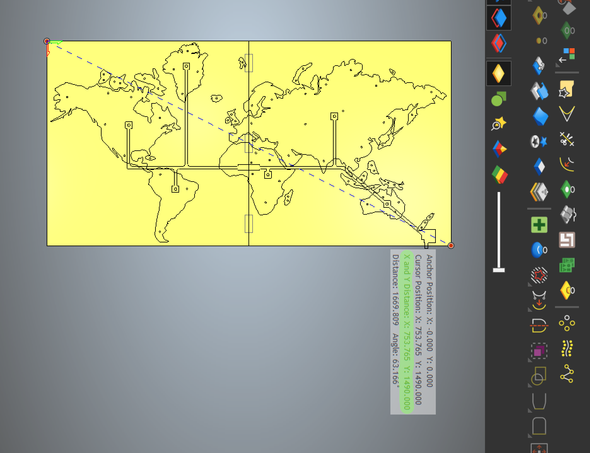Click the highlighted X and Y Distance readout
This screenshot has width=590, height=453.
click(407, 332)
